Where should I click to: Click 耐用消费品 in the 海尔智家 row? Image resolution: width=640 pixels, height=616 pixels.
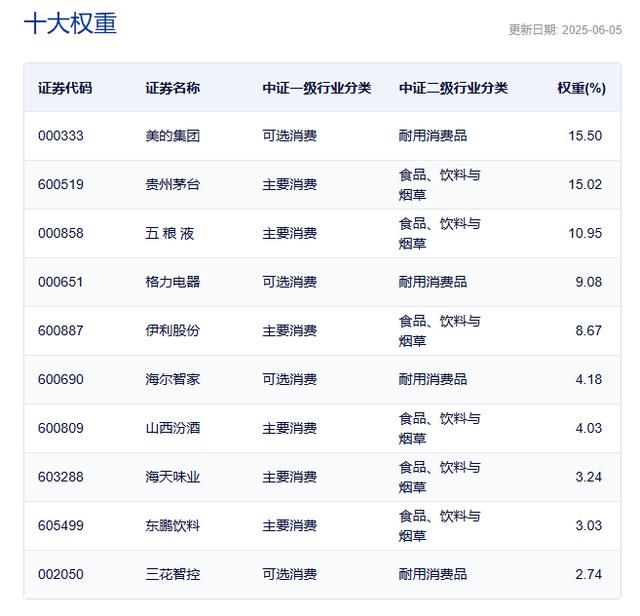point(433,380)
